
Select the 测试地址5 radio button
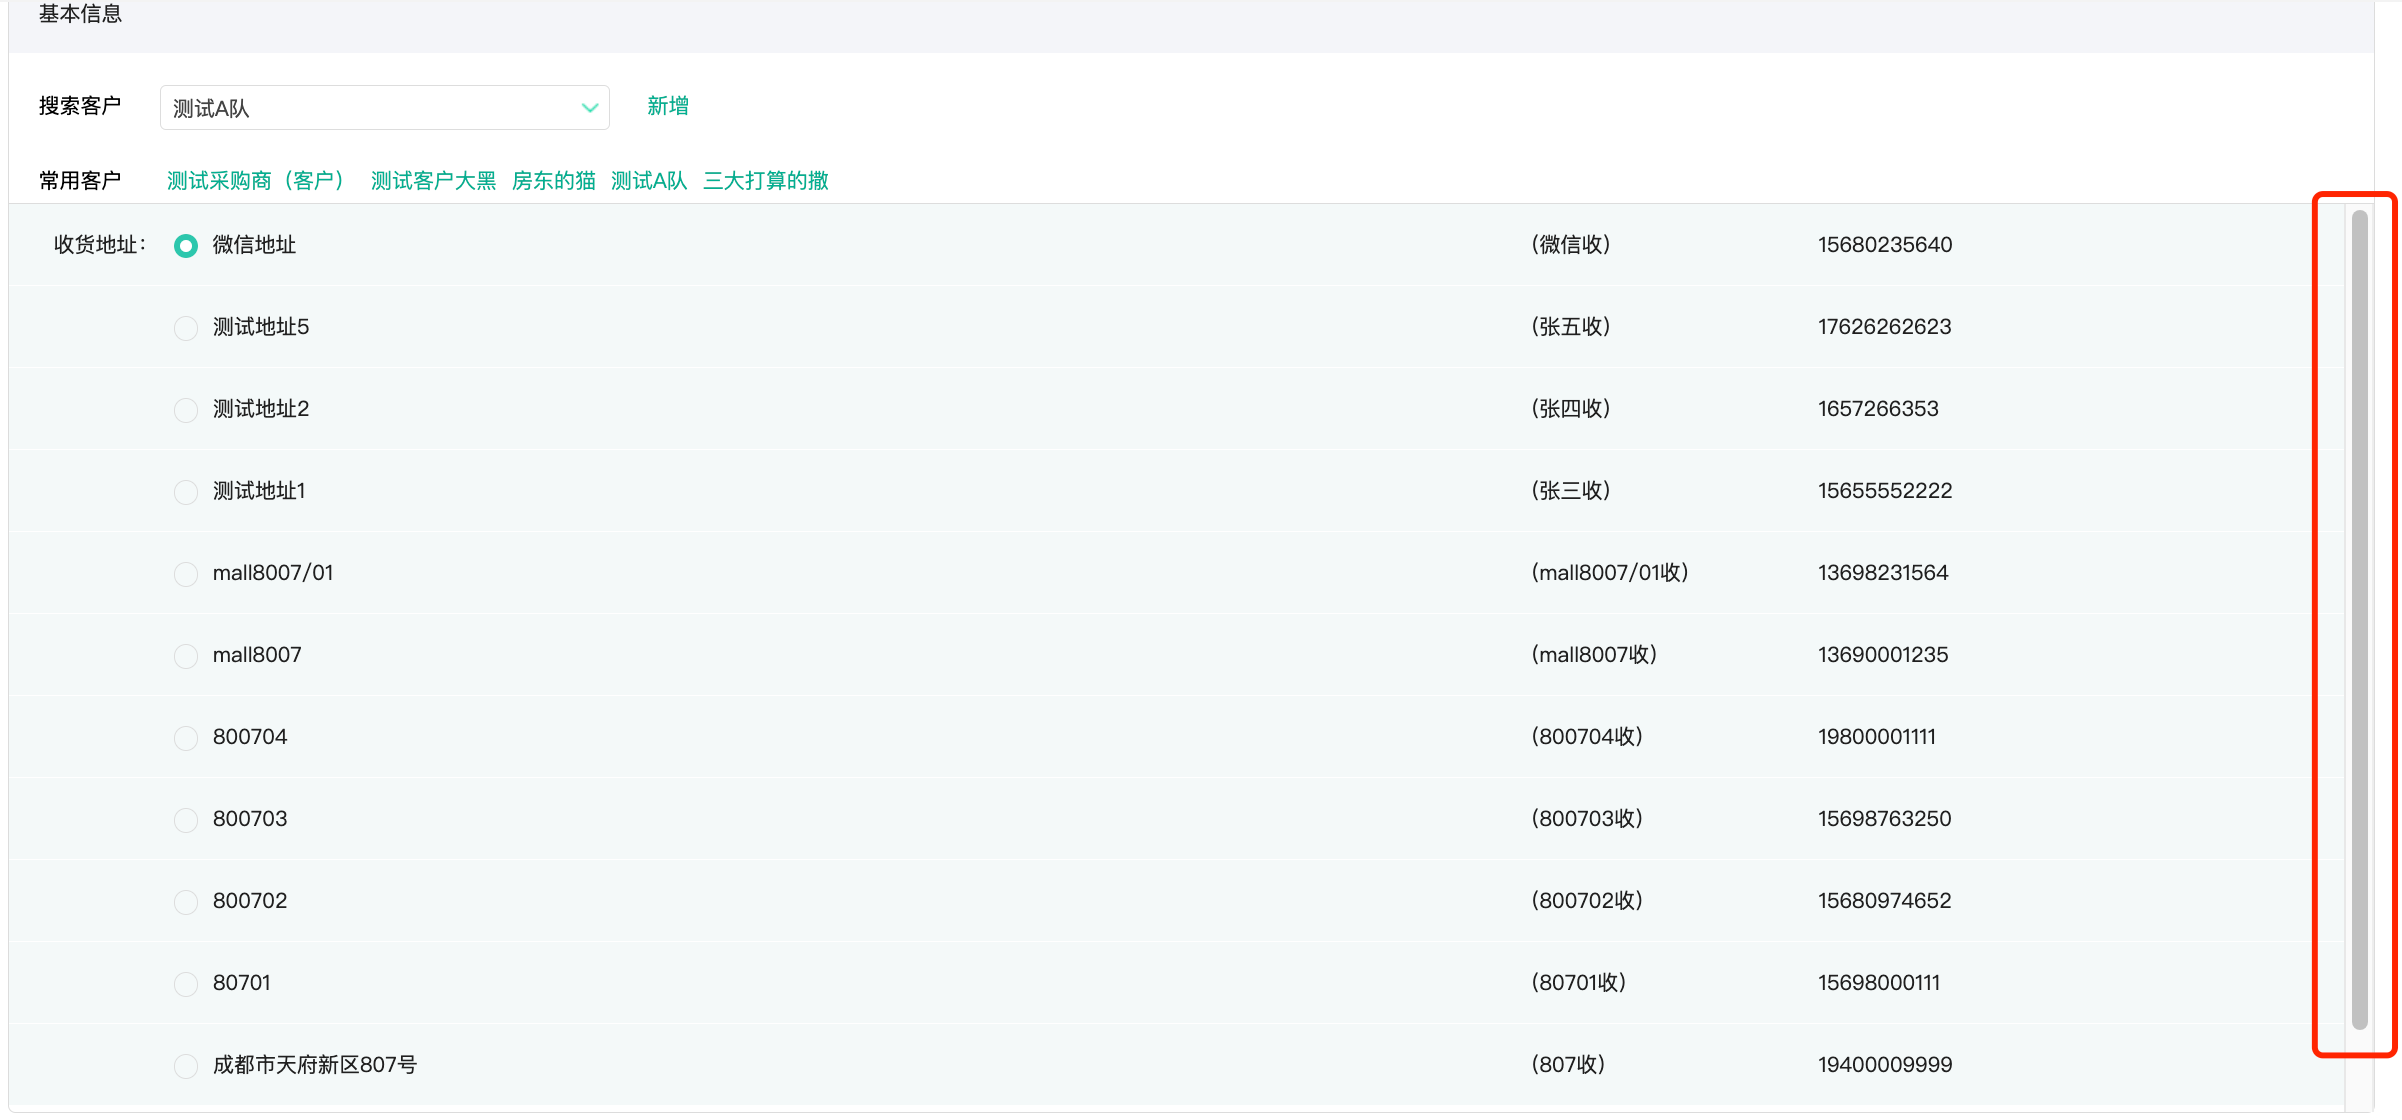pos(186,328)
